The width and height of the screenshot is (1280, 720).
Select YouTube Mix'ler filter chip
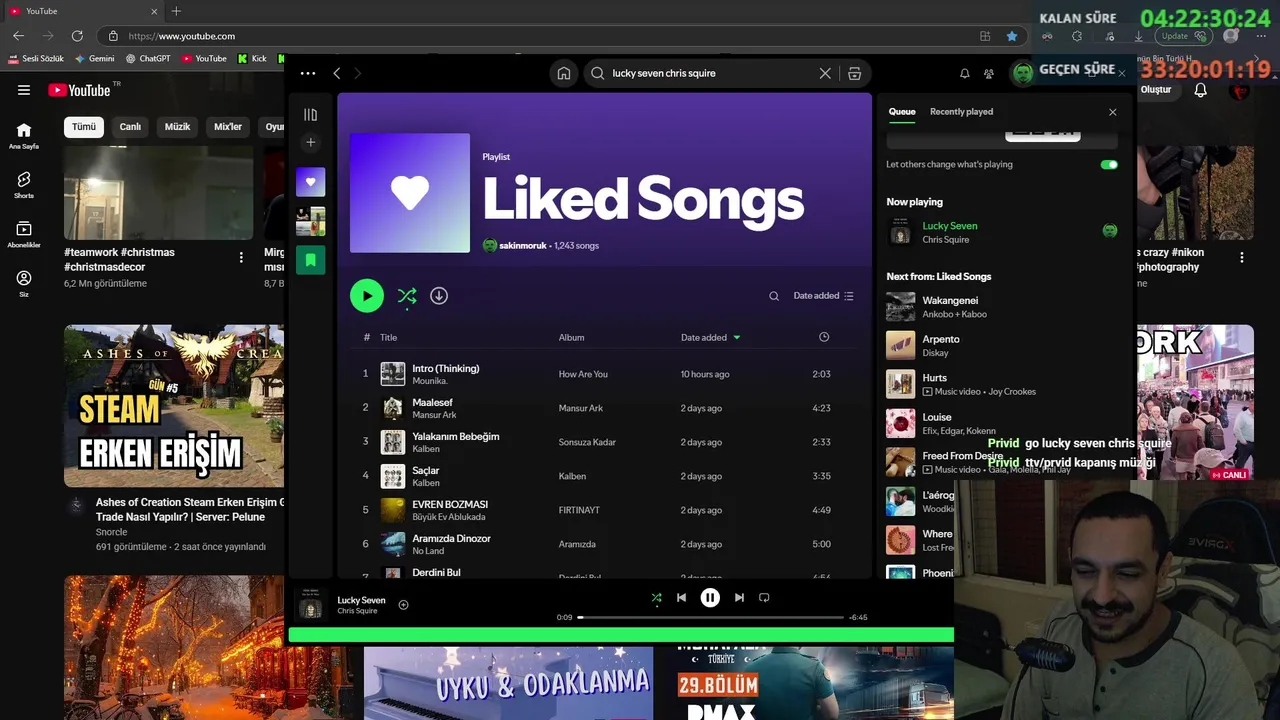pos(228,127)
